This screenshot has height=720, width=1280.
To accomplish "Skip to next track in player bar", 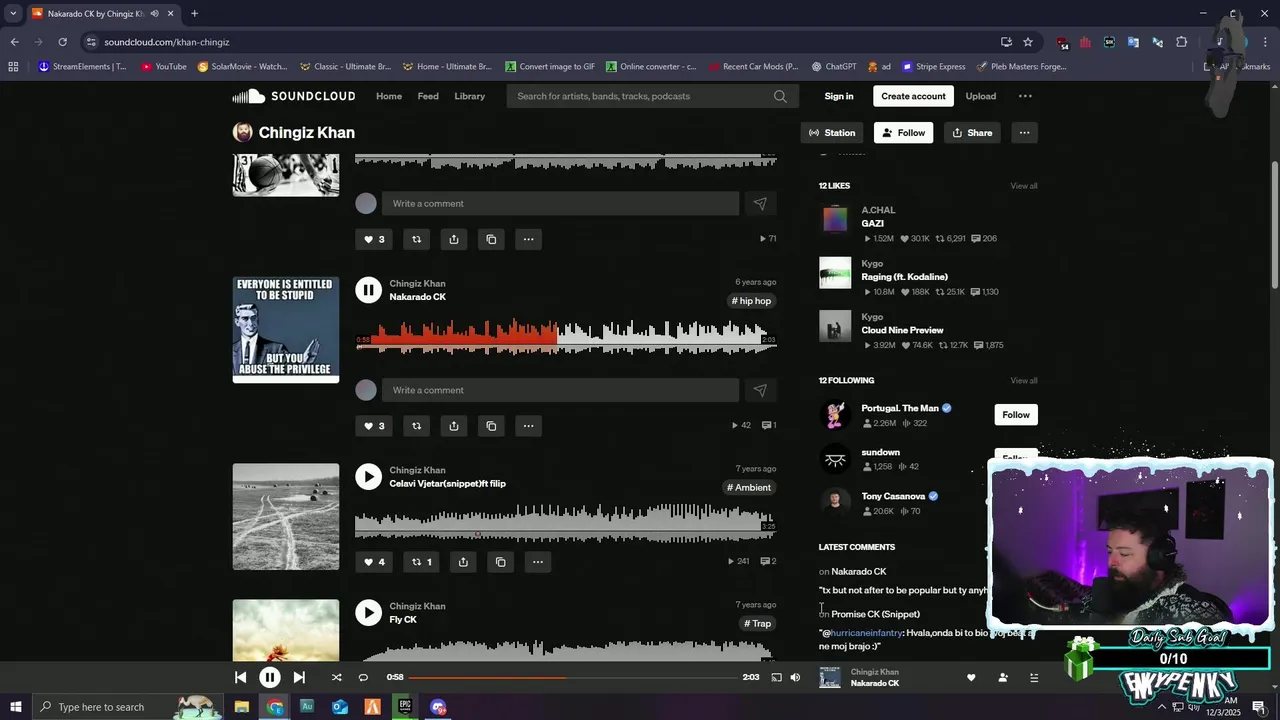I will click(299, 677).
